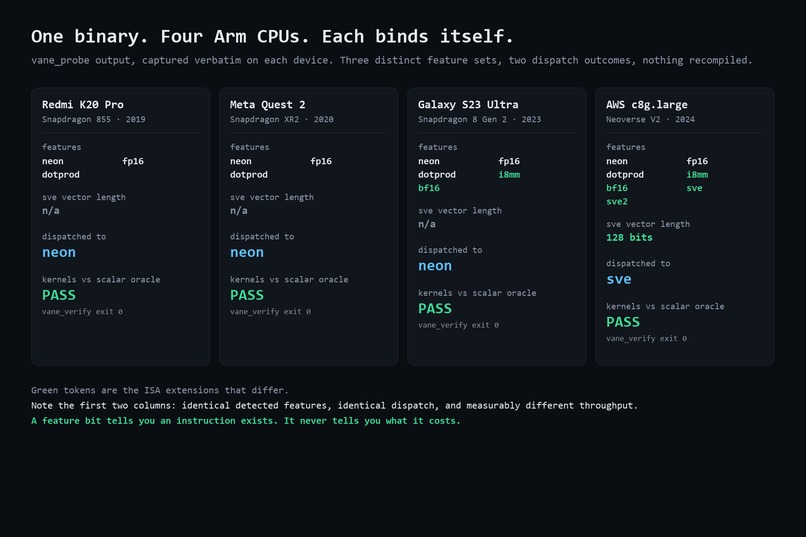The height and width of the screenshot is (537, 806).
Task: Click green 'i8mm' in Galaxy S23 Ultra card
Action: coord(509,175)
